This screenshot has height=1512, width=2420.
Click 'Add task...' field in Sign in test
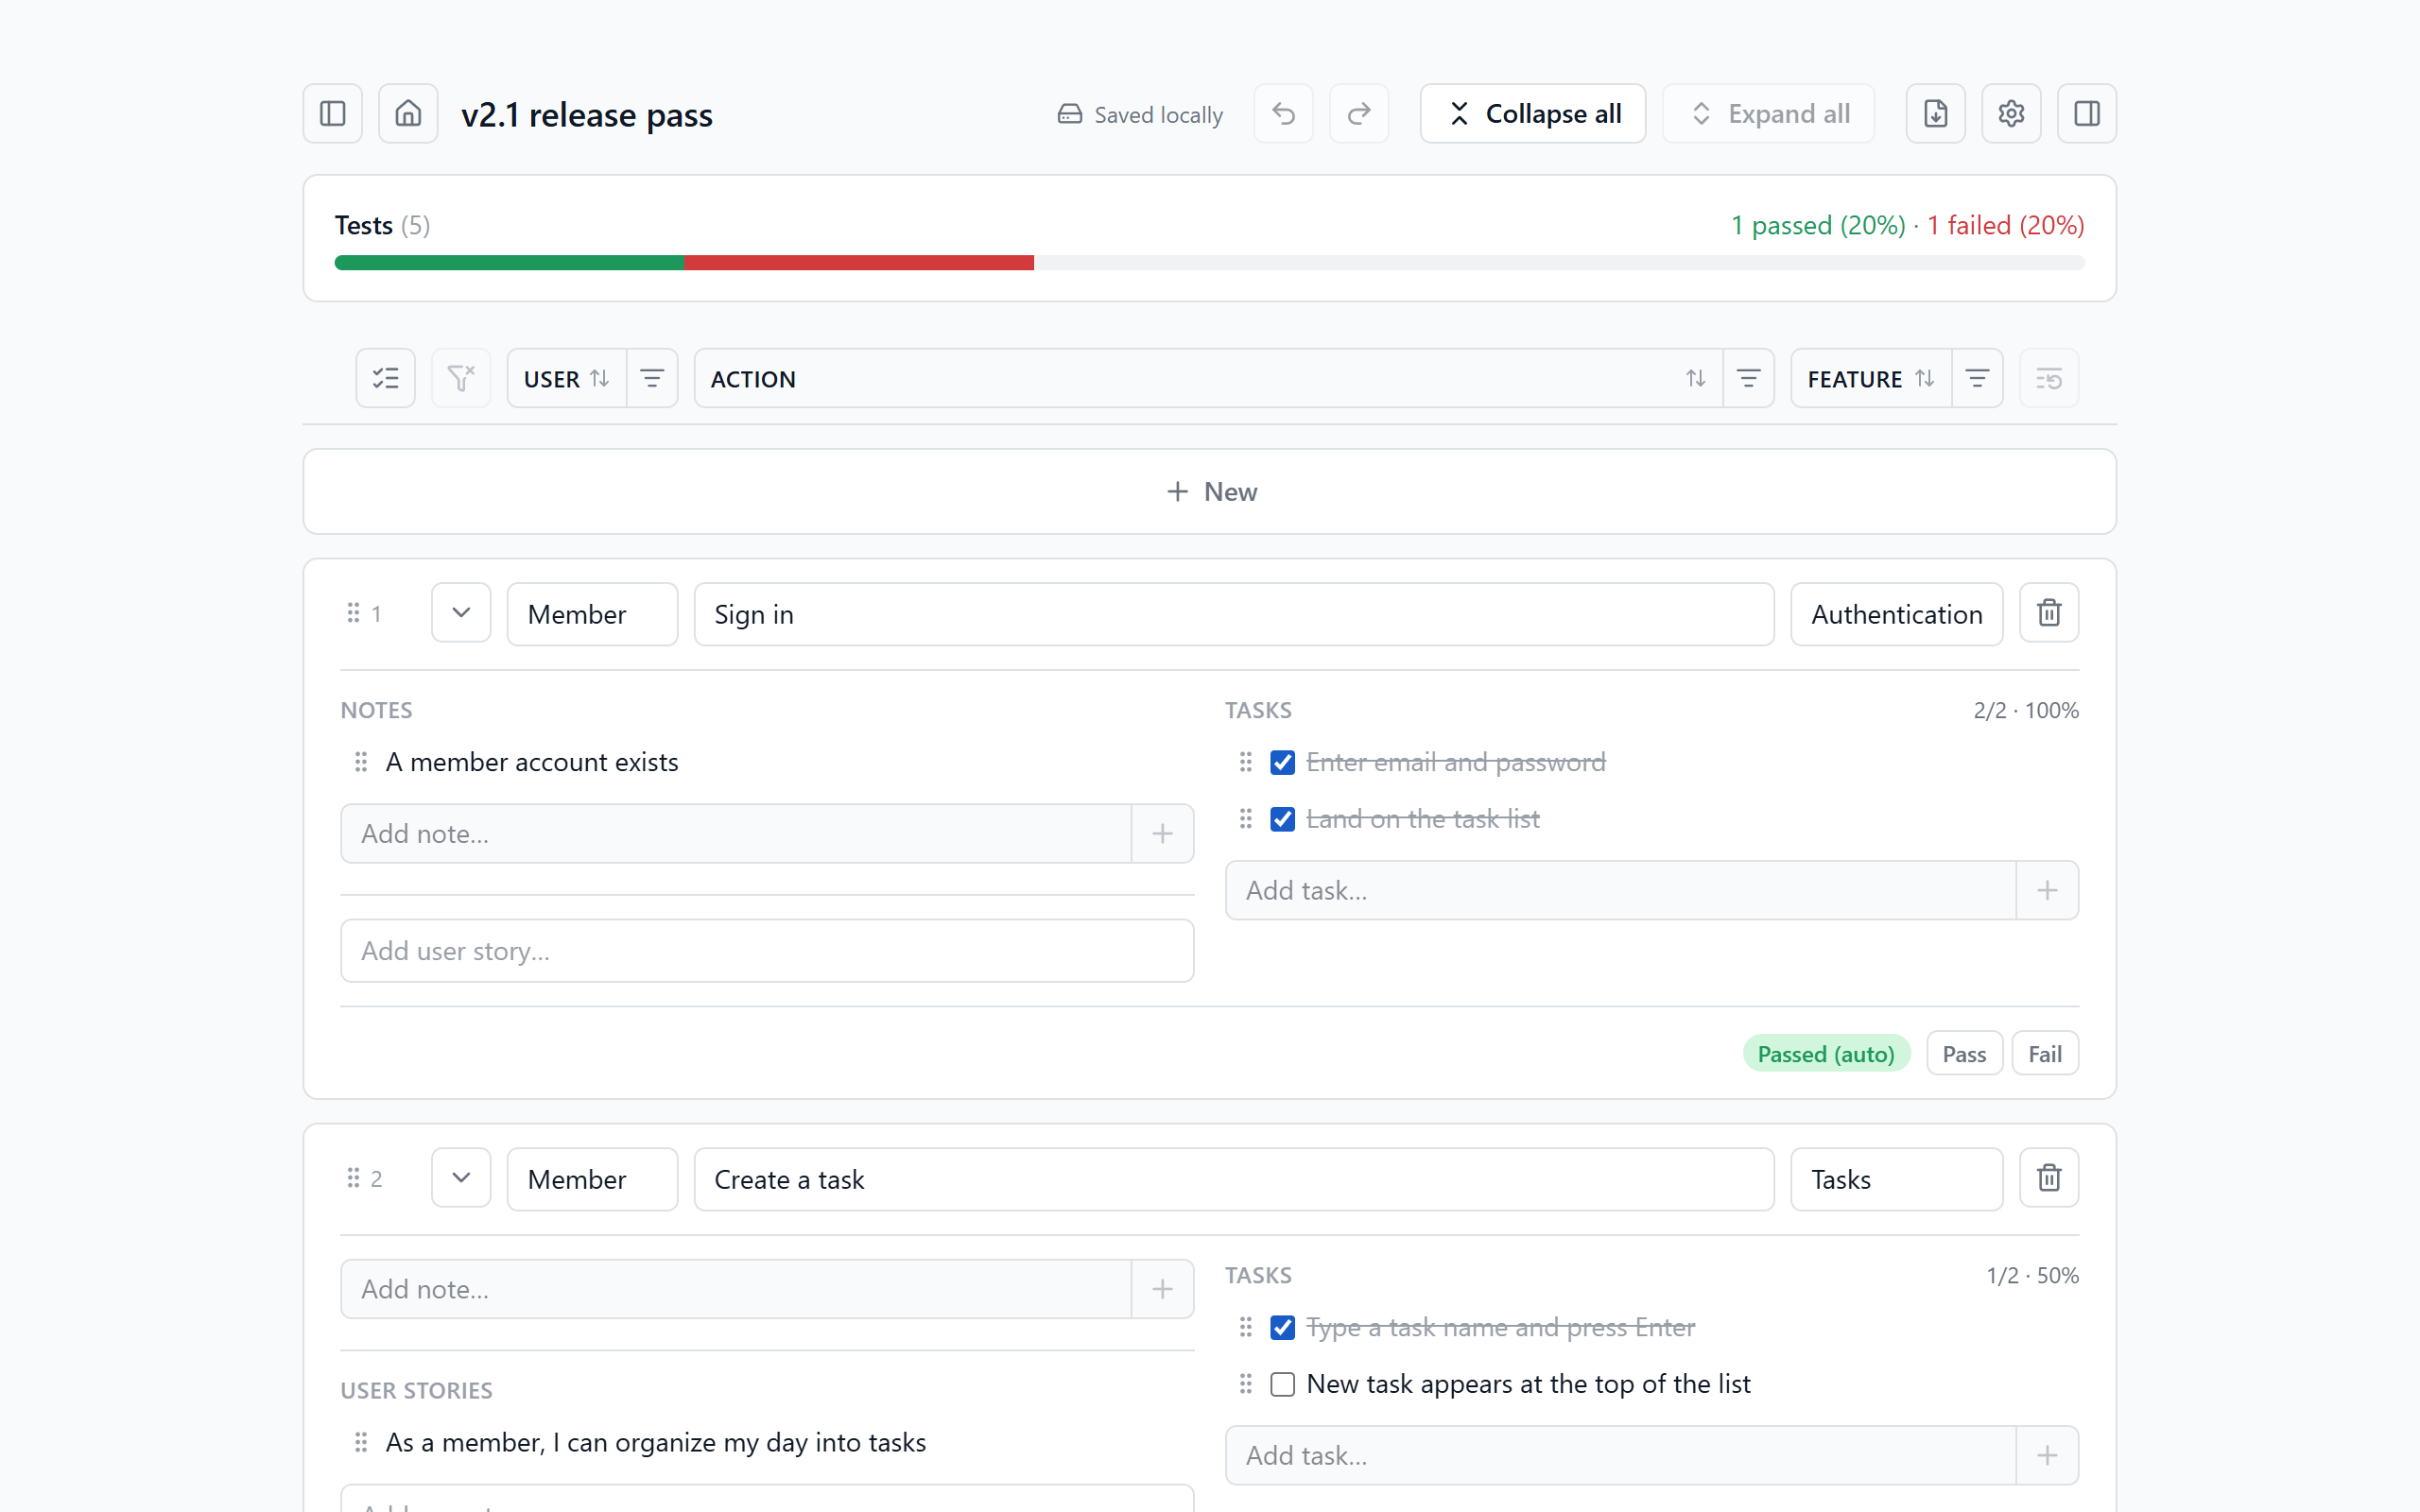point(1621,890)
